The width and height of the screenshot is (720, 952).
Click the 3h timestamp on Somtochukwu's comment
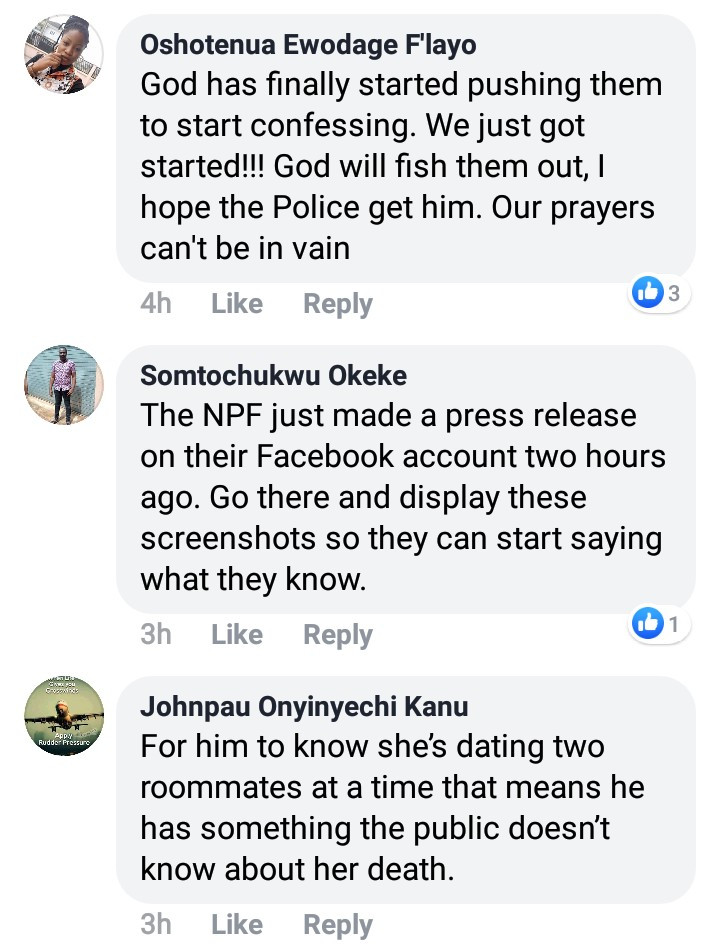(156, 634)
